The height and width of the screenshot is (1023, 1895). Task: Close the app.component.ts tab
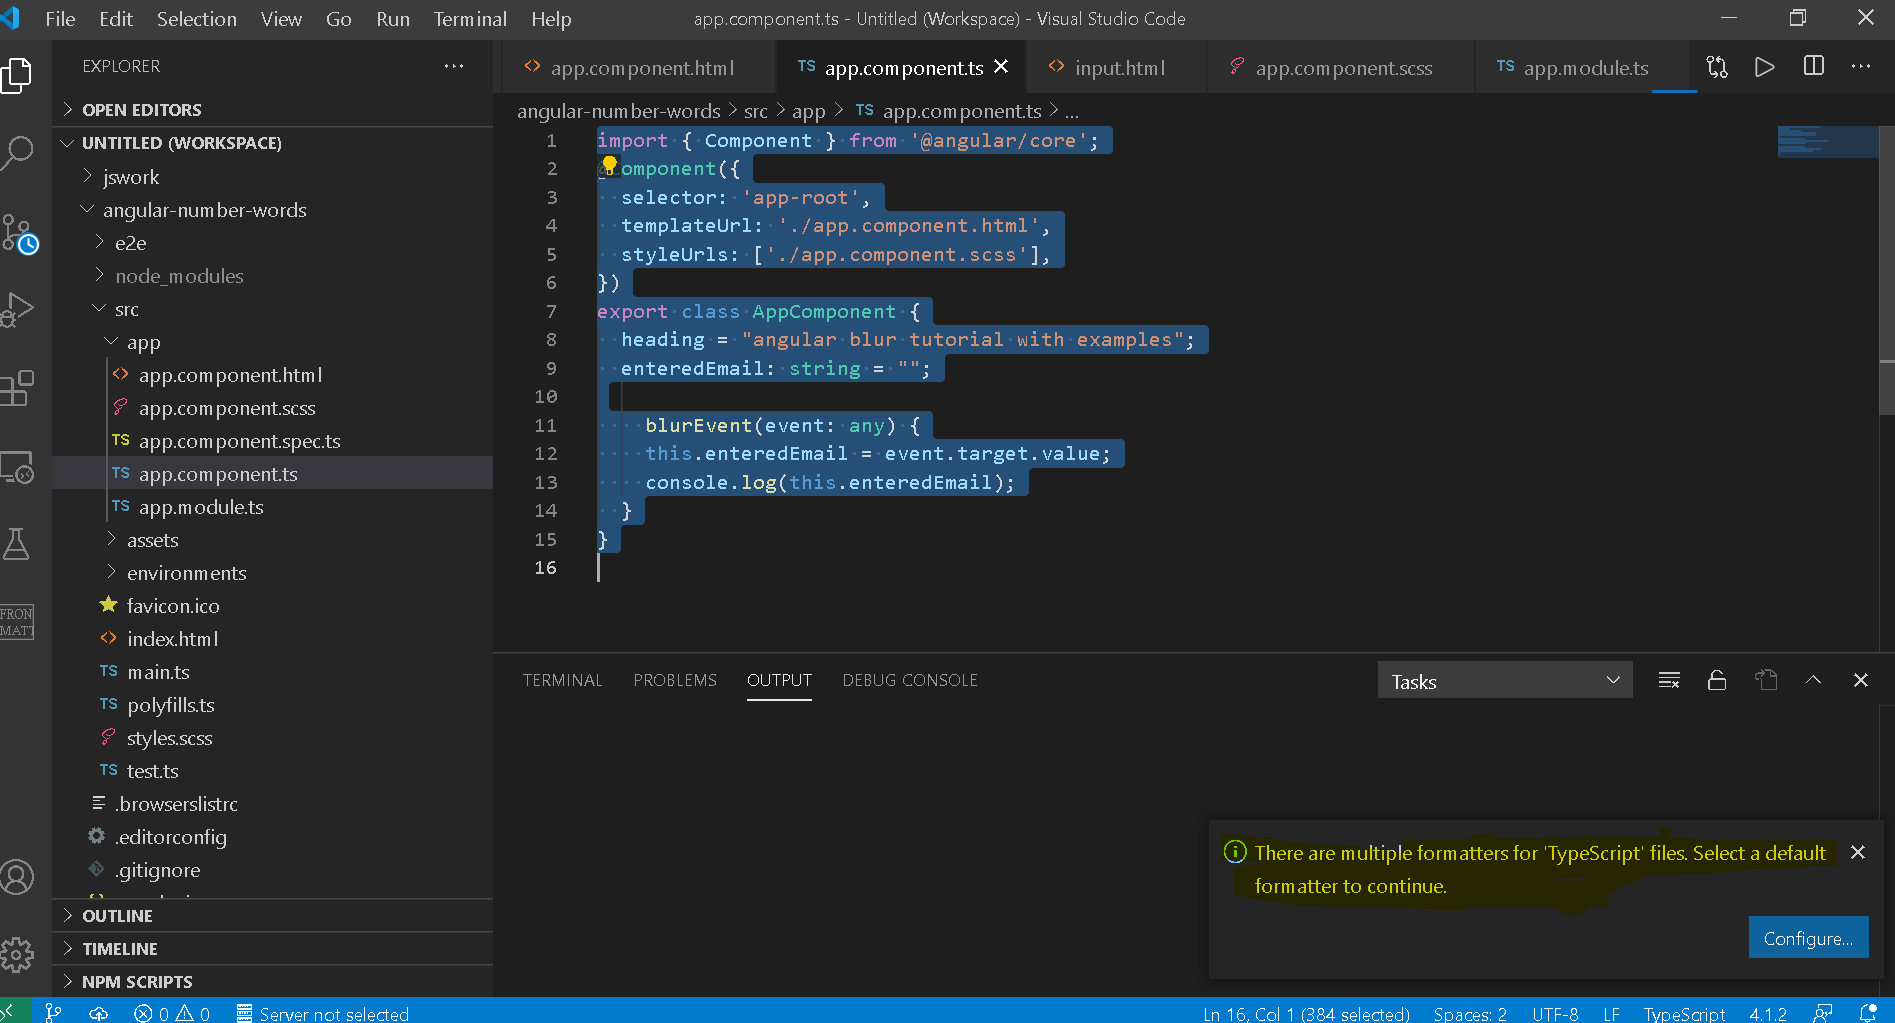pyautogui.click(x=1001, y=67)
